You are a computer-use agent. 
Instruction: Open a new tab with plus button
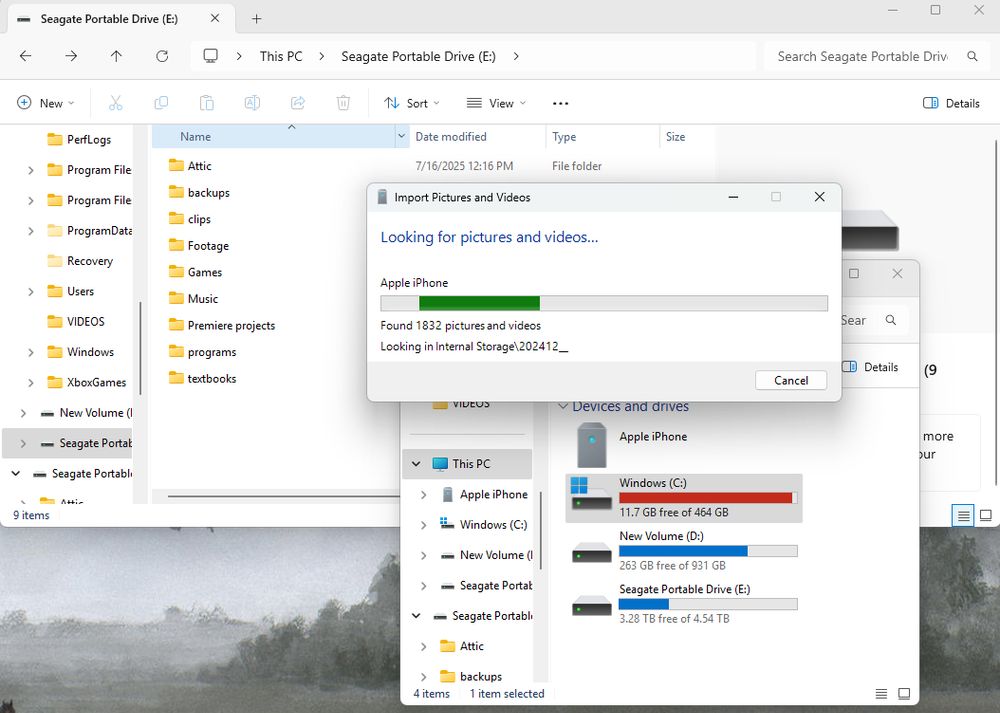coord(256,18)
